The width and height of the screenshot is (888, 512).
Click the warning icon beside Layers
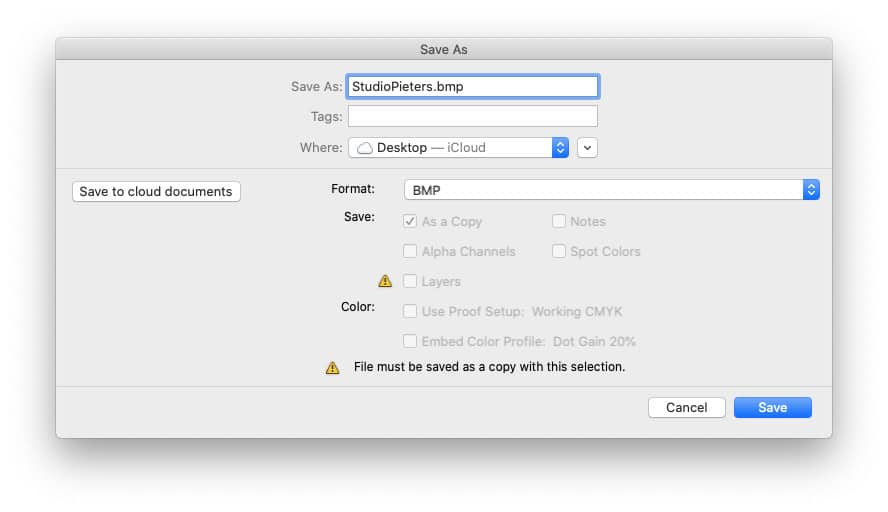pos(385,281)
